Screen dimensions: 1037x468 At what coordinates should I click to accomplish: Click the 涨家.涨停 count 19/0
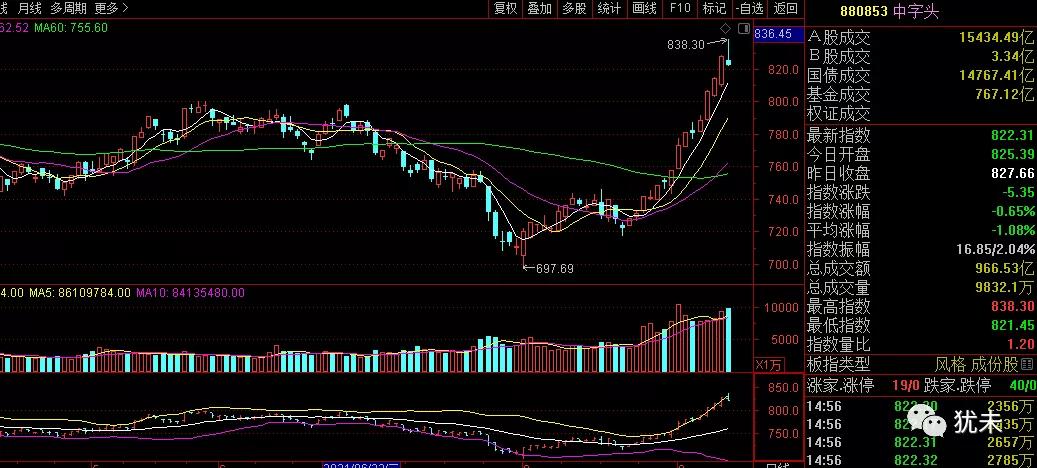905,385
